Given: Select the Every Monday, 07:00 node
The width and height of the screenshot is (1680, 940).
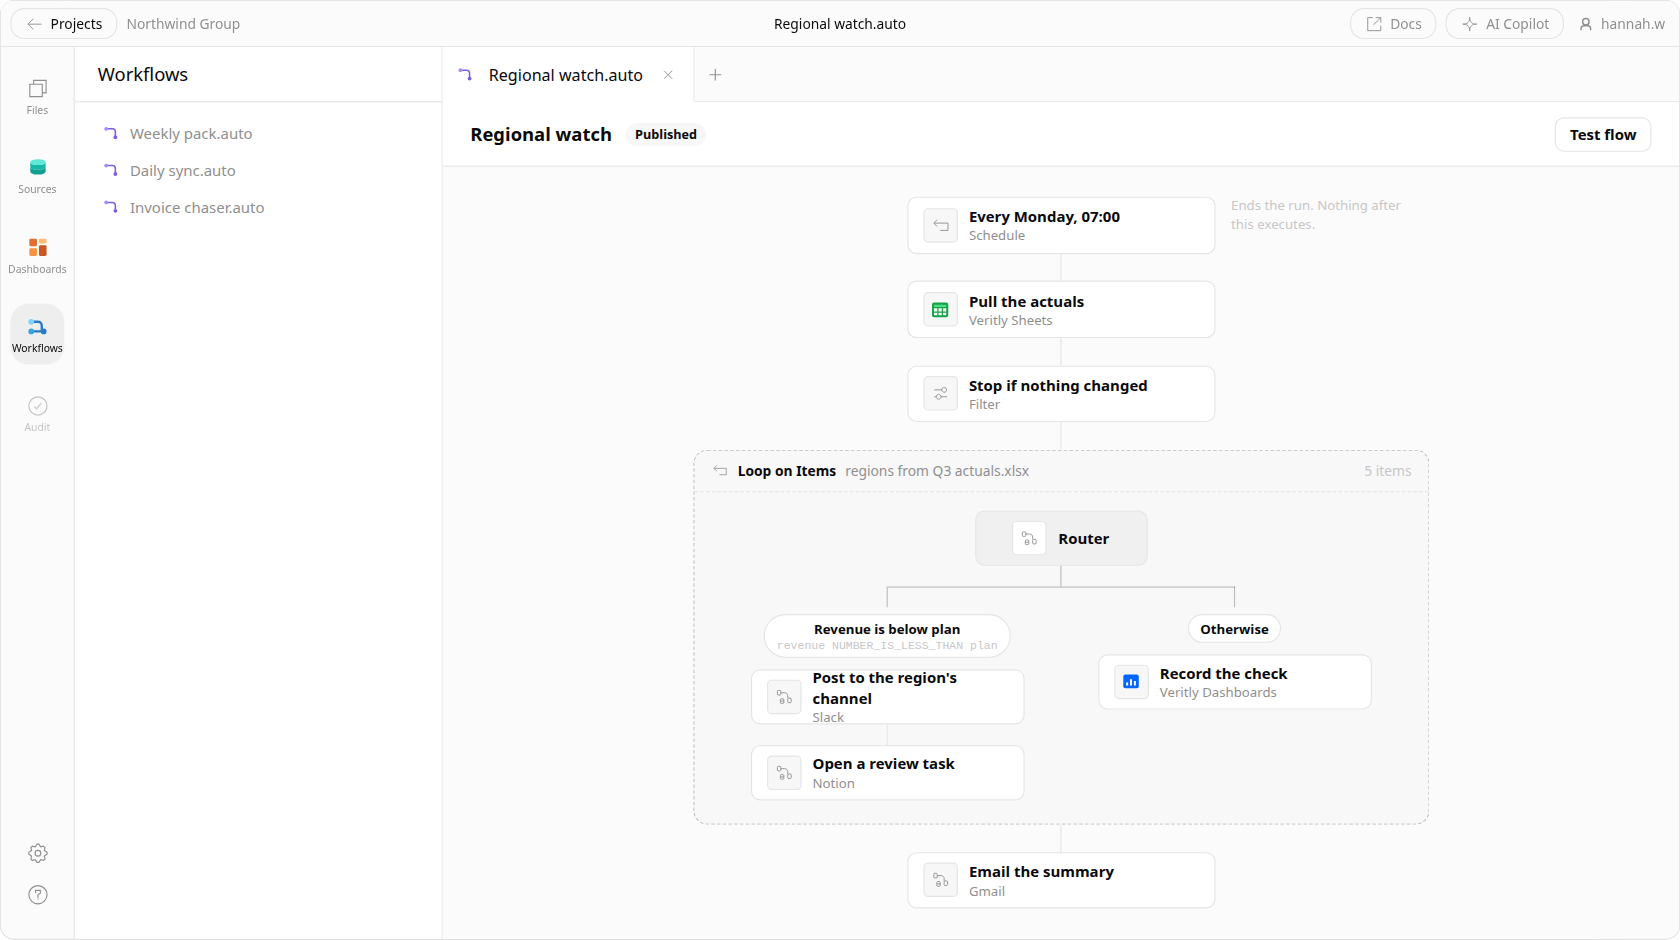Looking at the screenshot, I should point(1061,225).
